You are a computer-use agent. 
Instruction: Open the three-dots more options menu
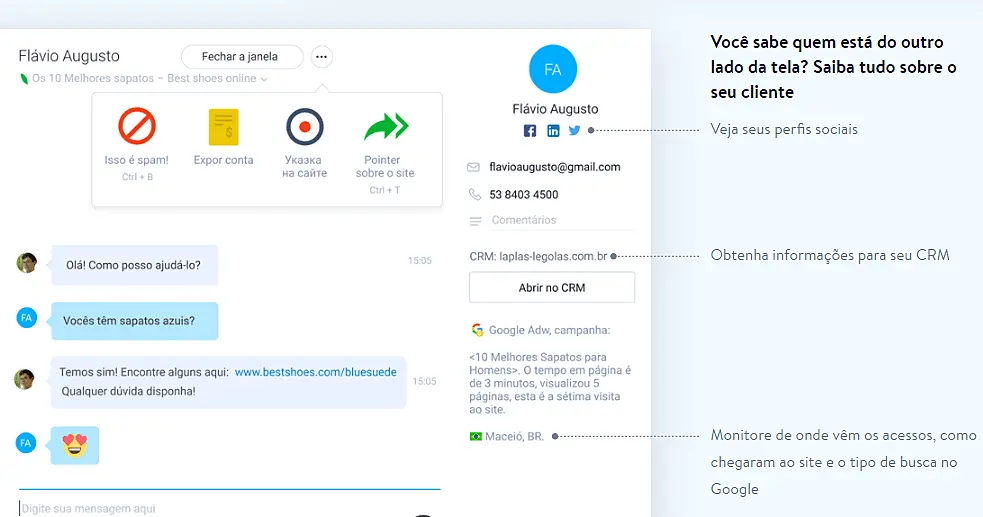coord(321,57)
